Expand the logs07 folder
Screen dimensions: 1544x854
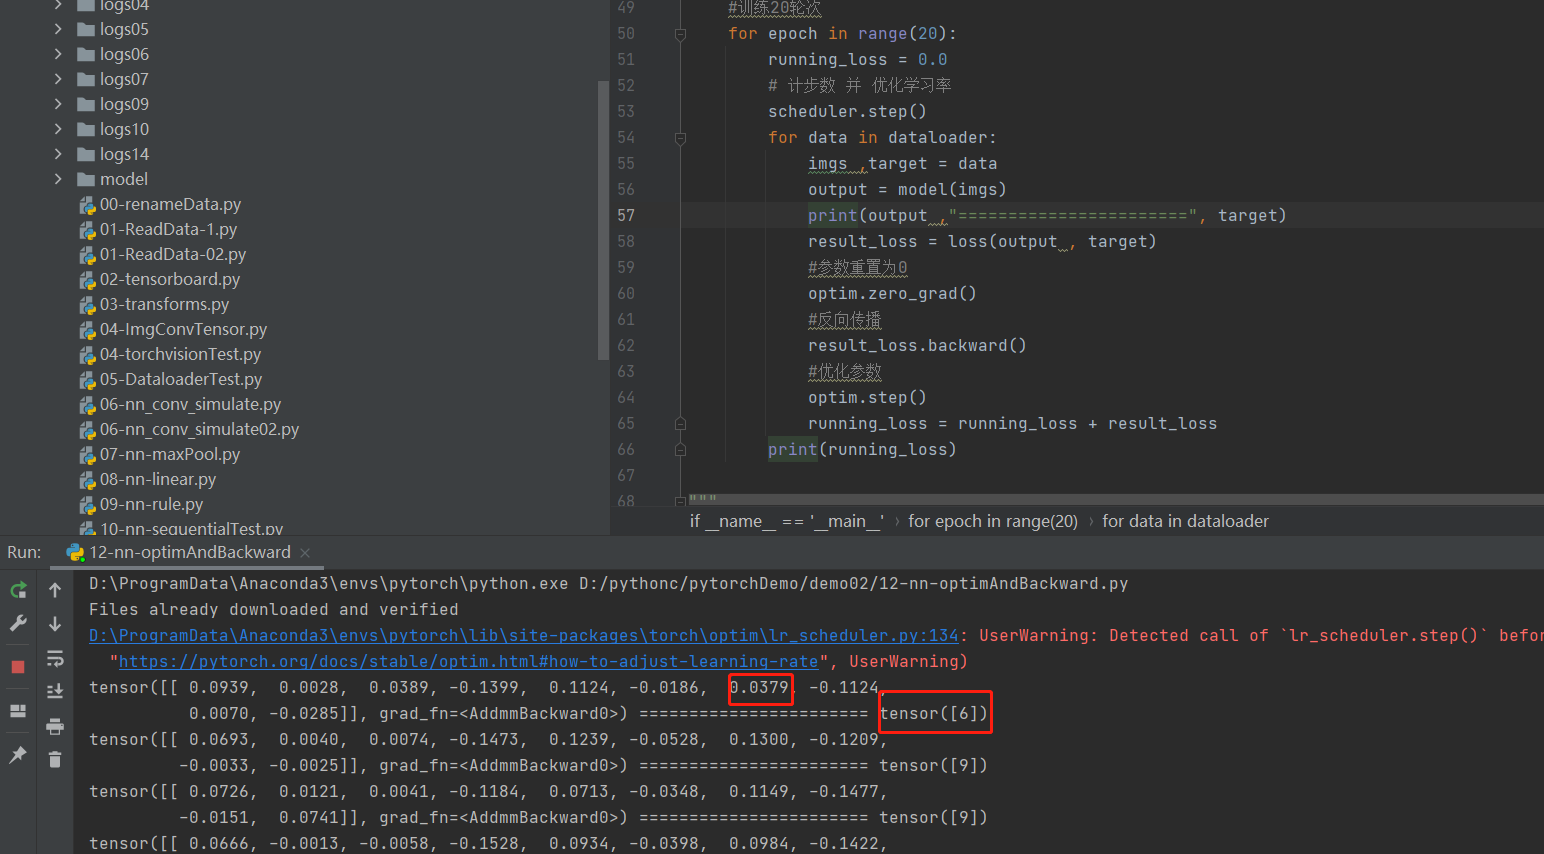[x=58, y=79]
